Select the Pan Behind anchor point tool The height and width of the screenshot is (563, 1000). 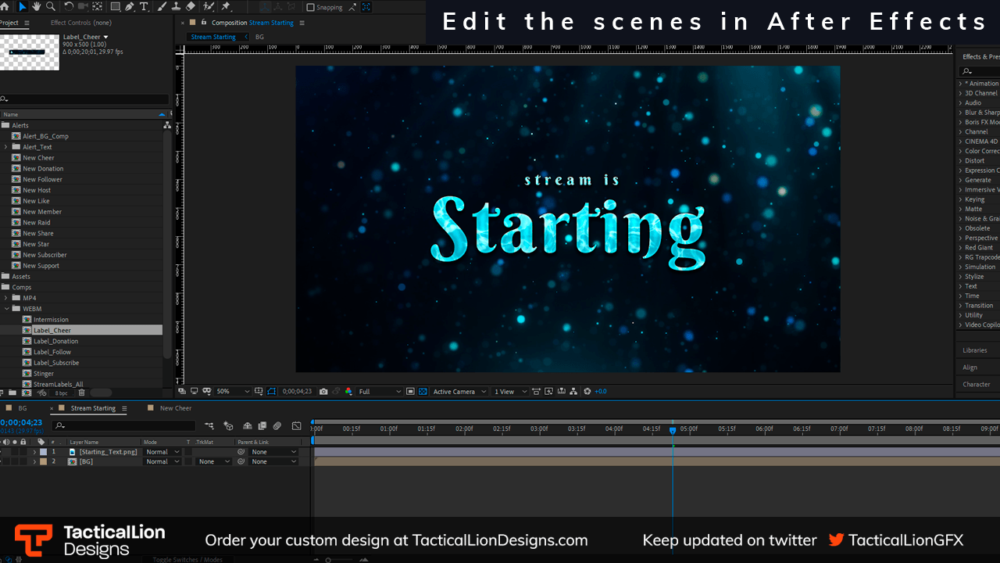[x=98, y=6]
